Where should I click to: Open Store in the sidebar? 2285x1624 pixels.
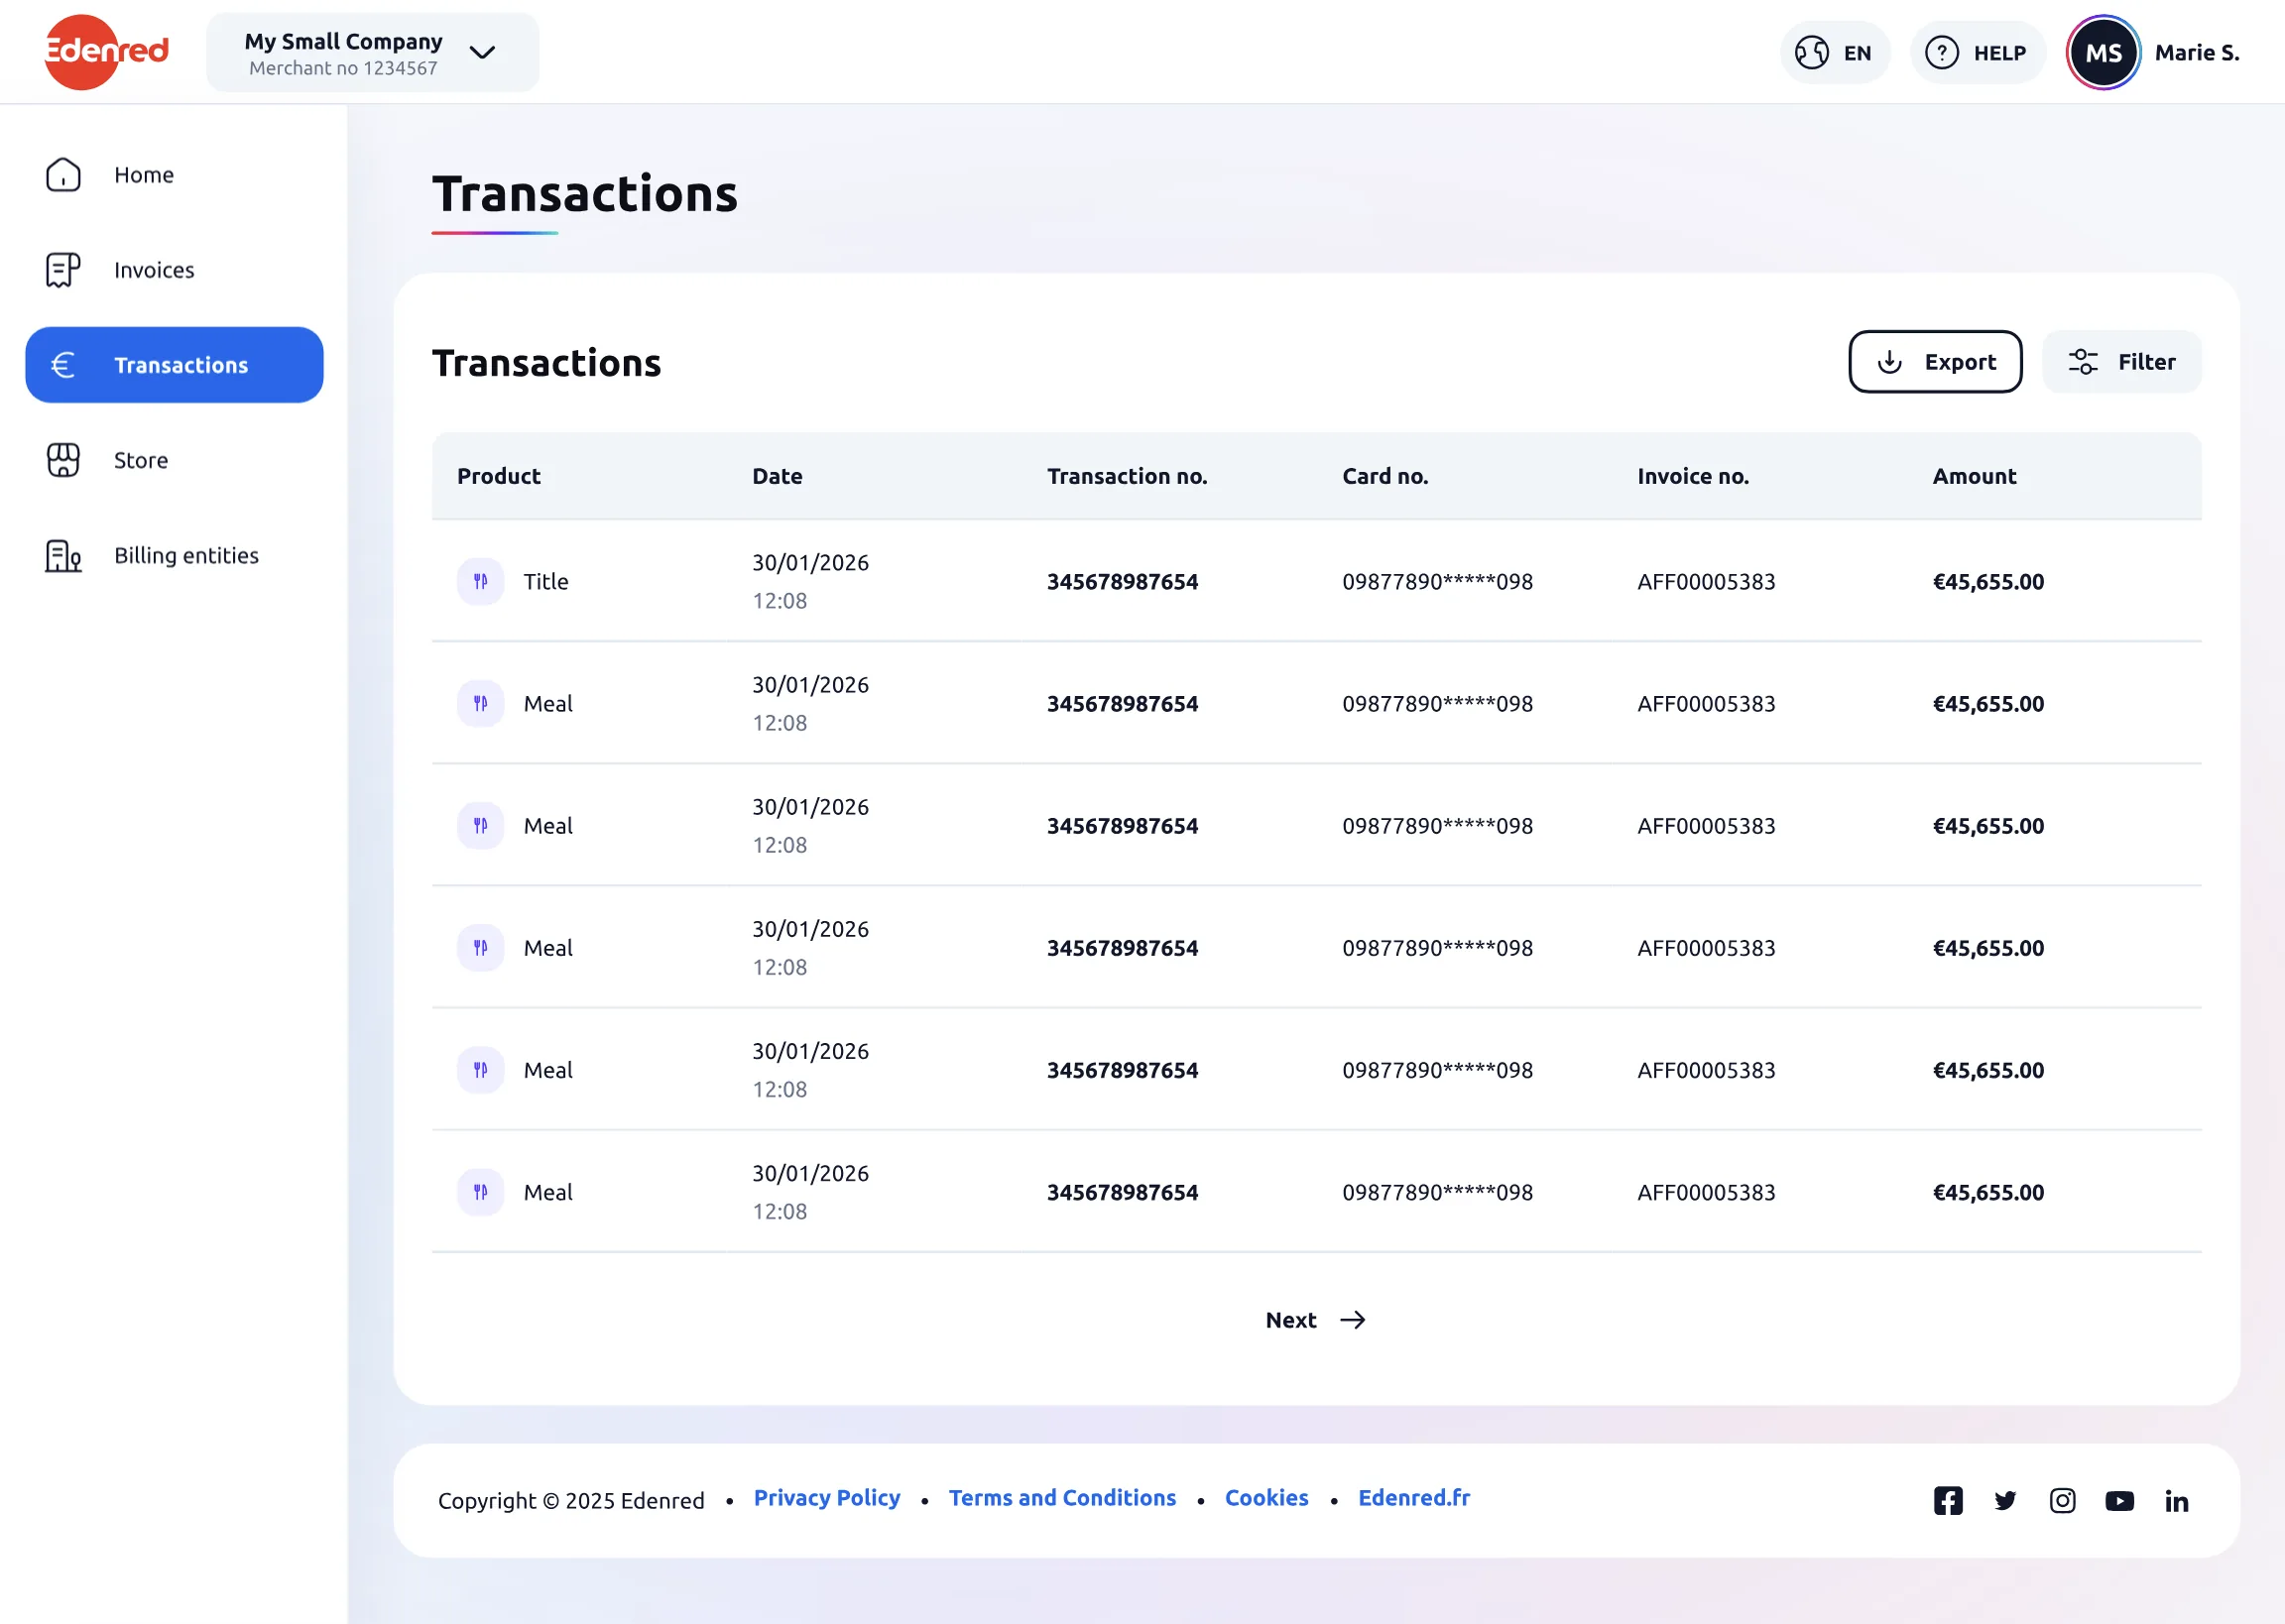175,460
